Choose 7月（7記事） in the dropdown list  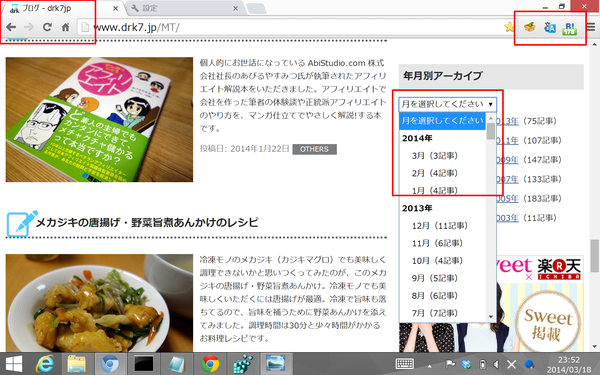point(442,313)
